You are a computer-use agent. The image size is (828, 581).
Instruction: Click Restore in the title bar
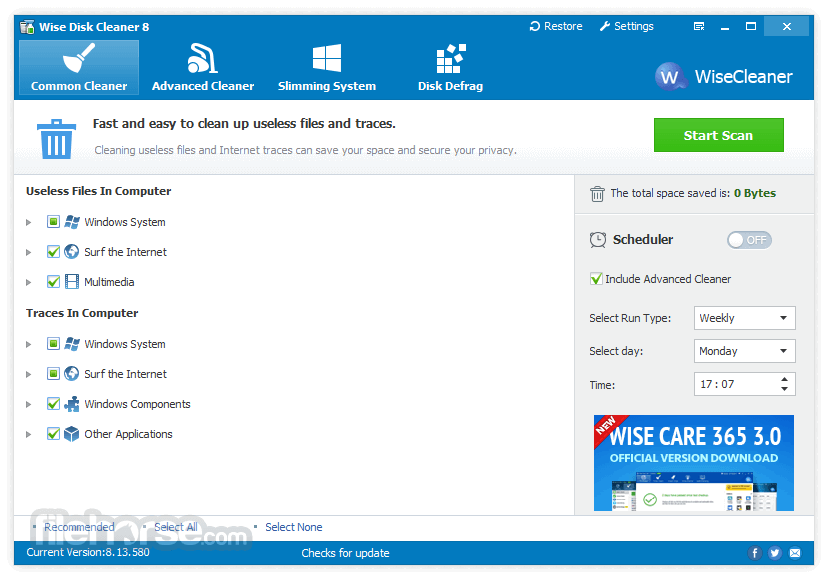[556, 26]
